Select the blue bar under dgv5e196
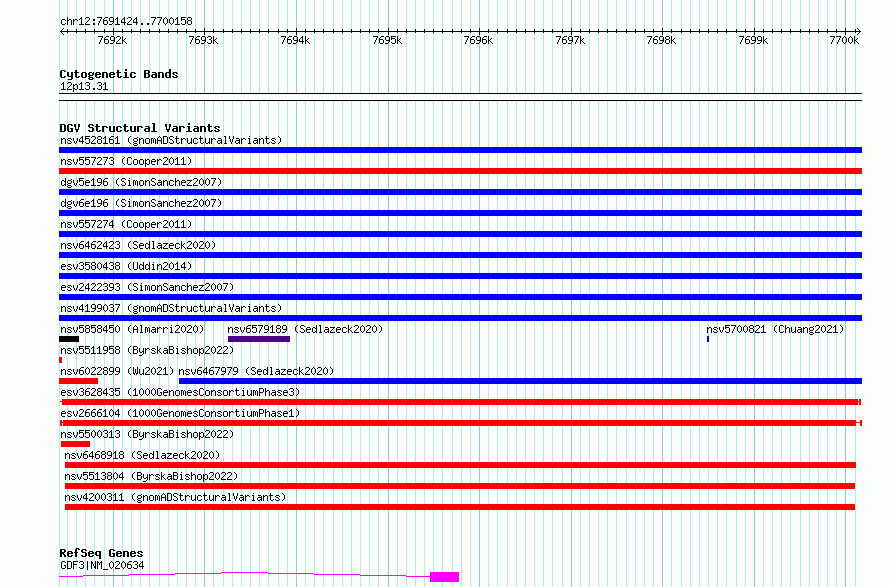This screenshot has height=587, width=890. (x=460, y=192)
